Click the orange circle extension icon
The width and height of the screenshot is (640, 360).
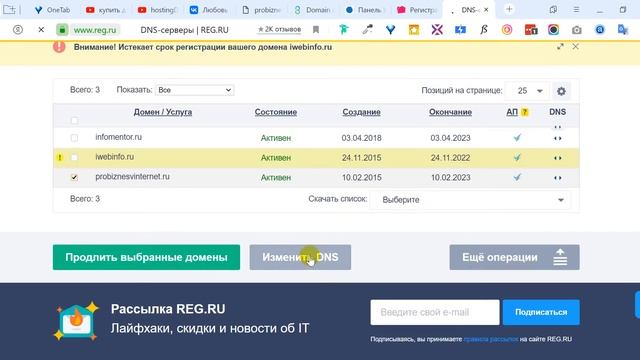[507, 29]
